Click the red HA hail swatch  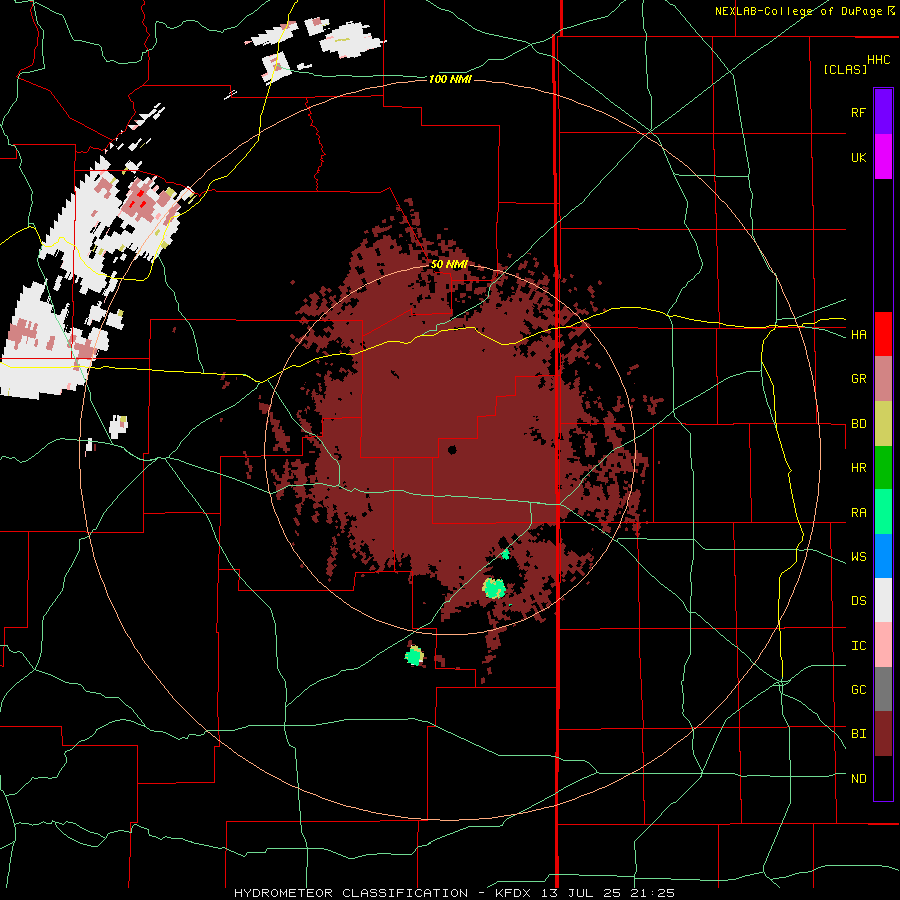pos(883,334)
